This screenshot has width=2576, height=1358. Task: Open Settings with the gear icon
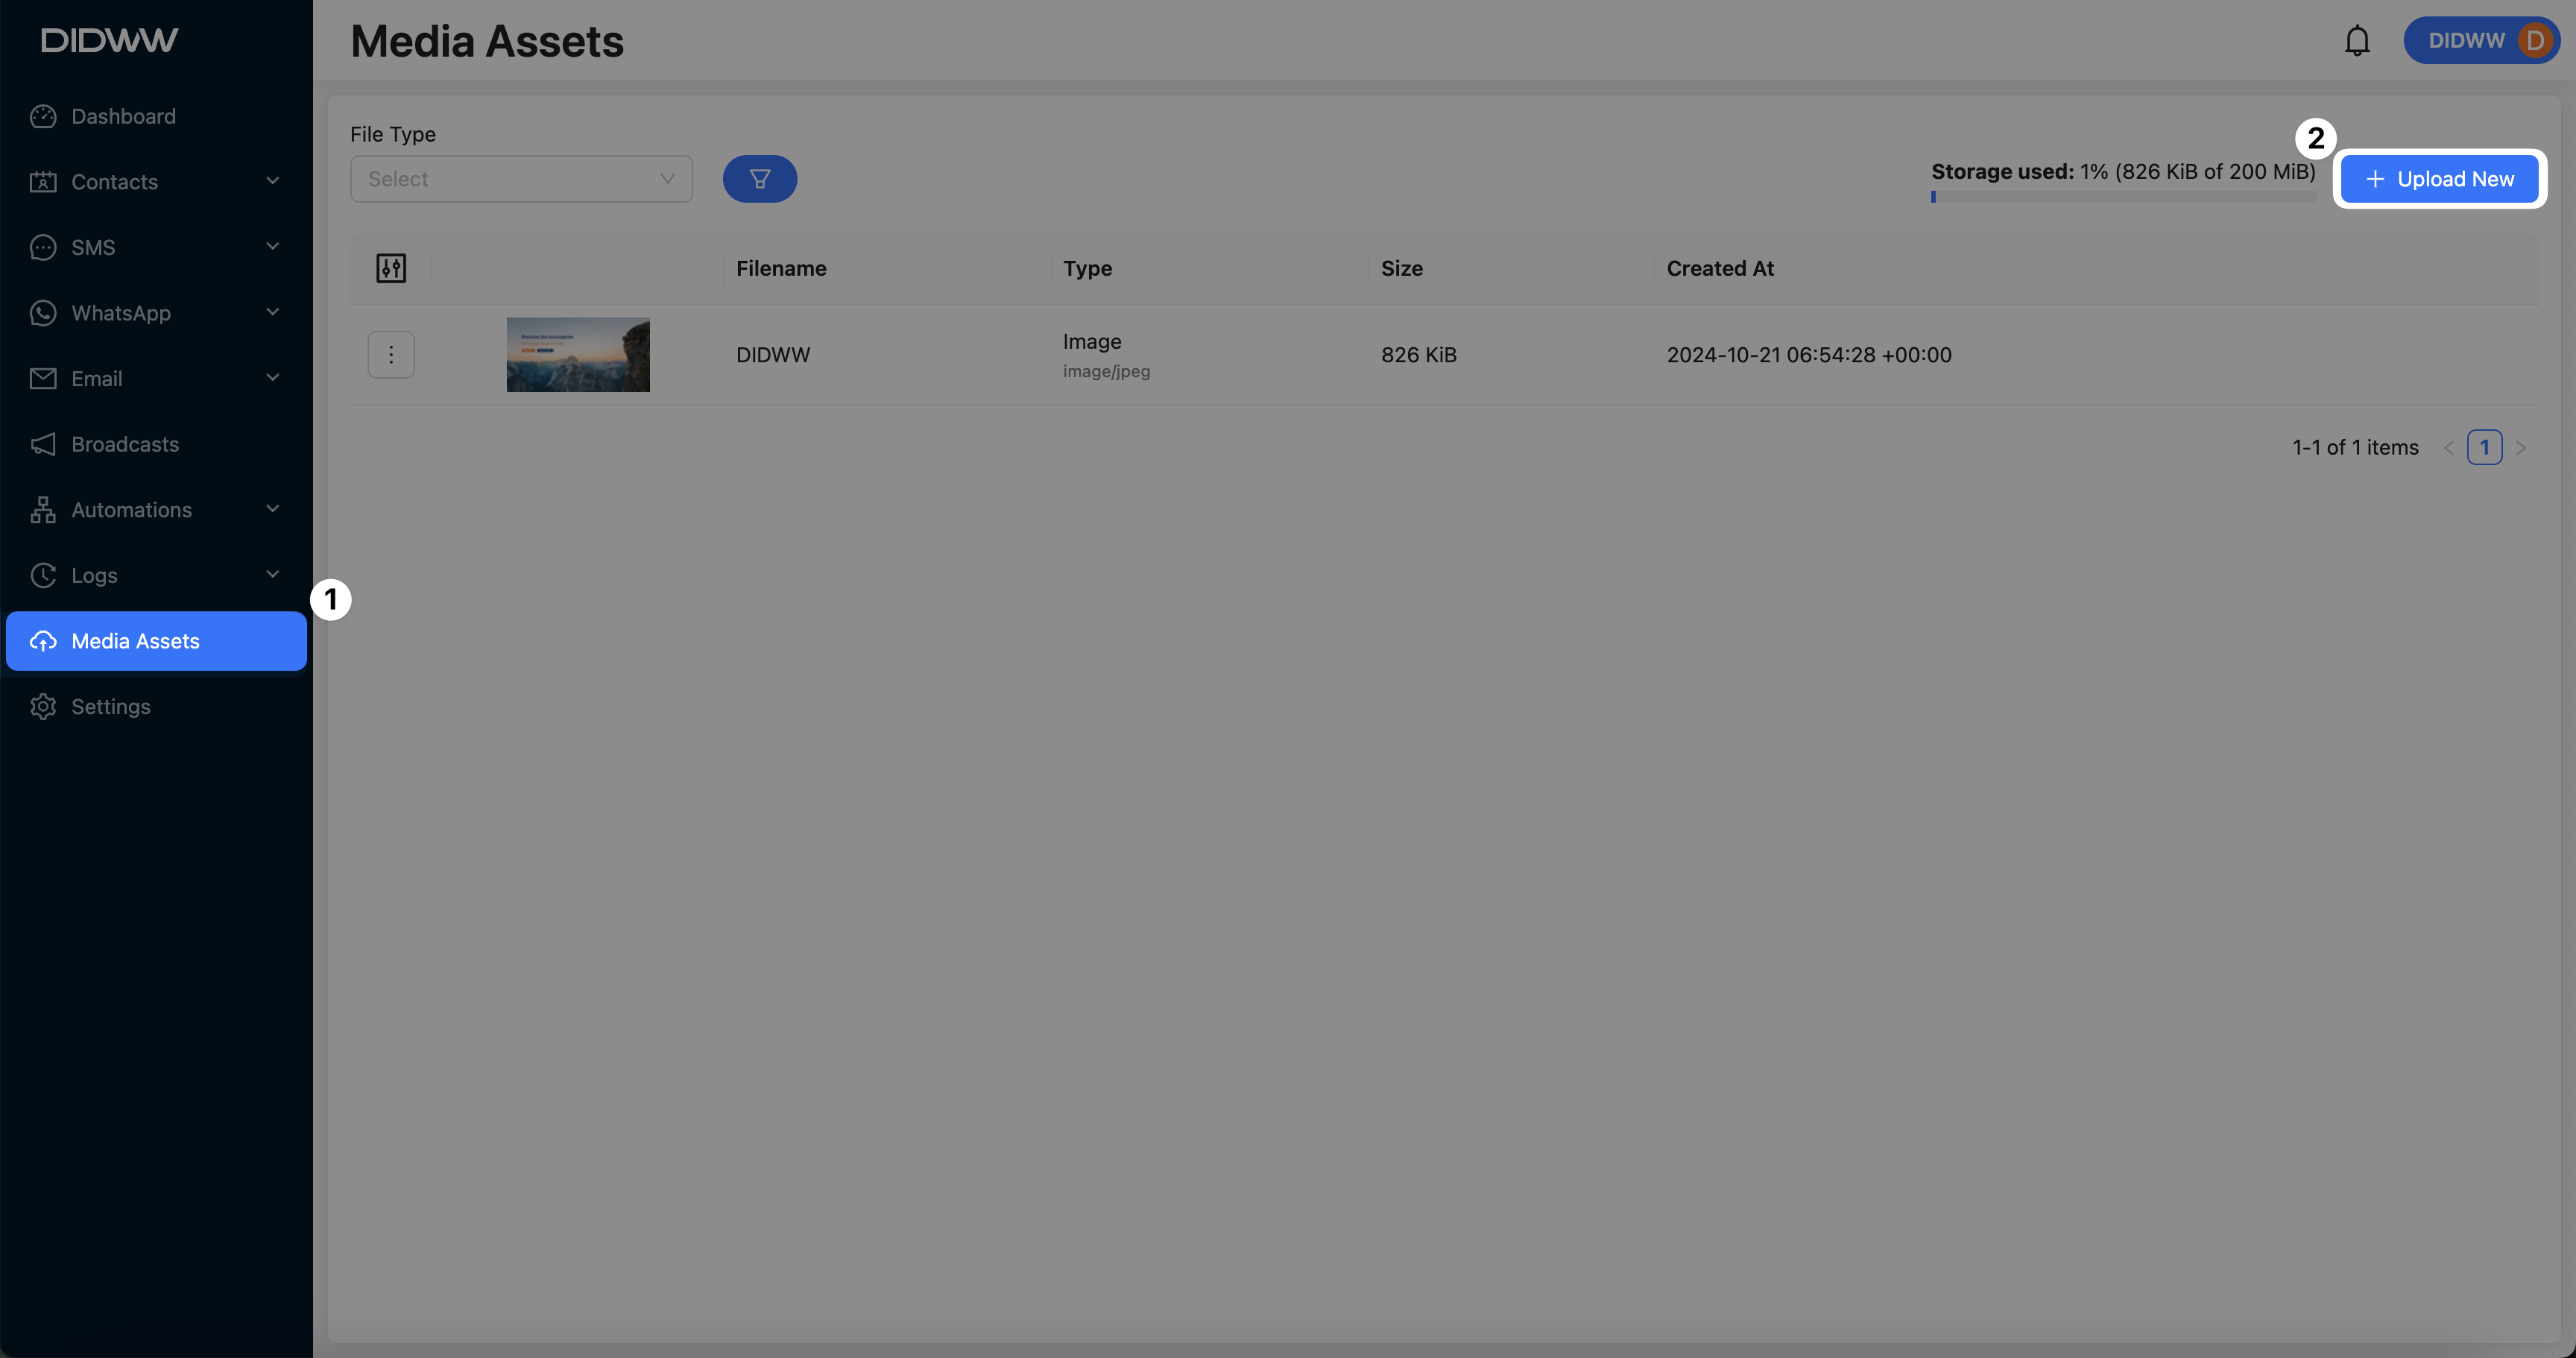(x=110, y=706)
